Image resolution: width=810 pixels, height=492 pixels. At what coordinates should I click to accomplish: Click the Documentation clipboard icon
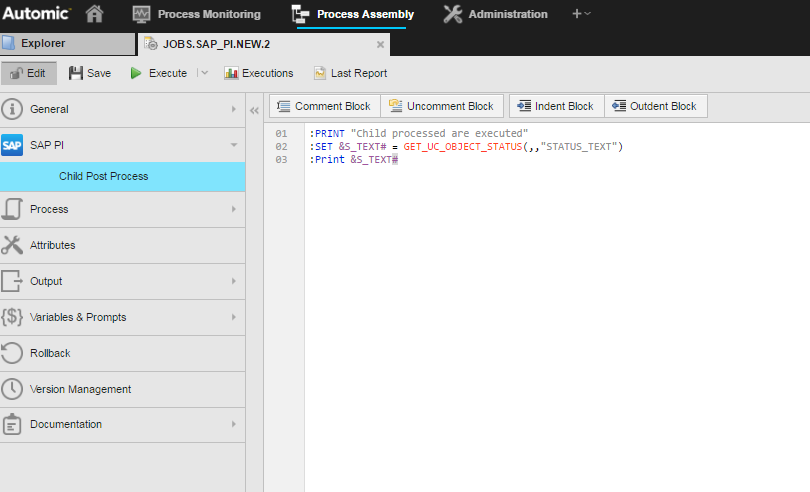click(12, 424)
